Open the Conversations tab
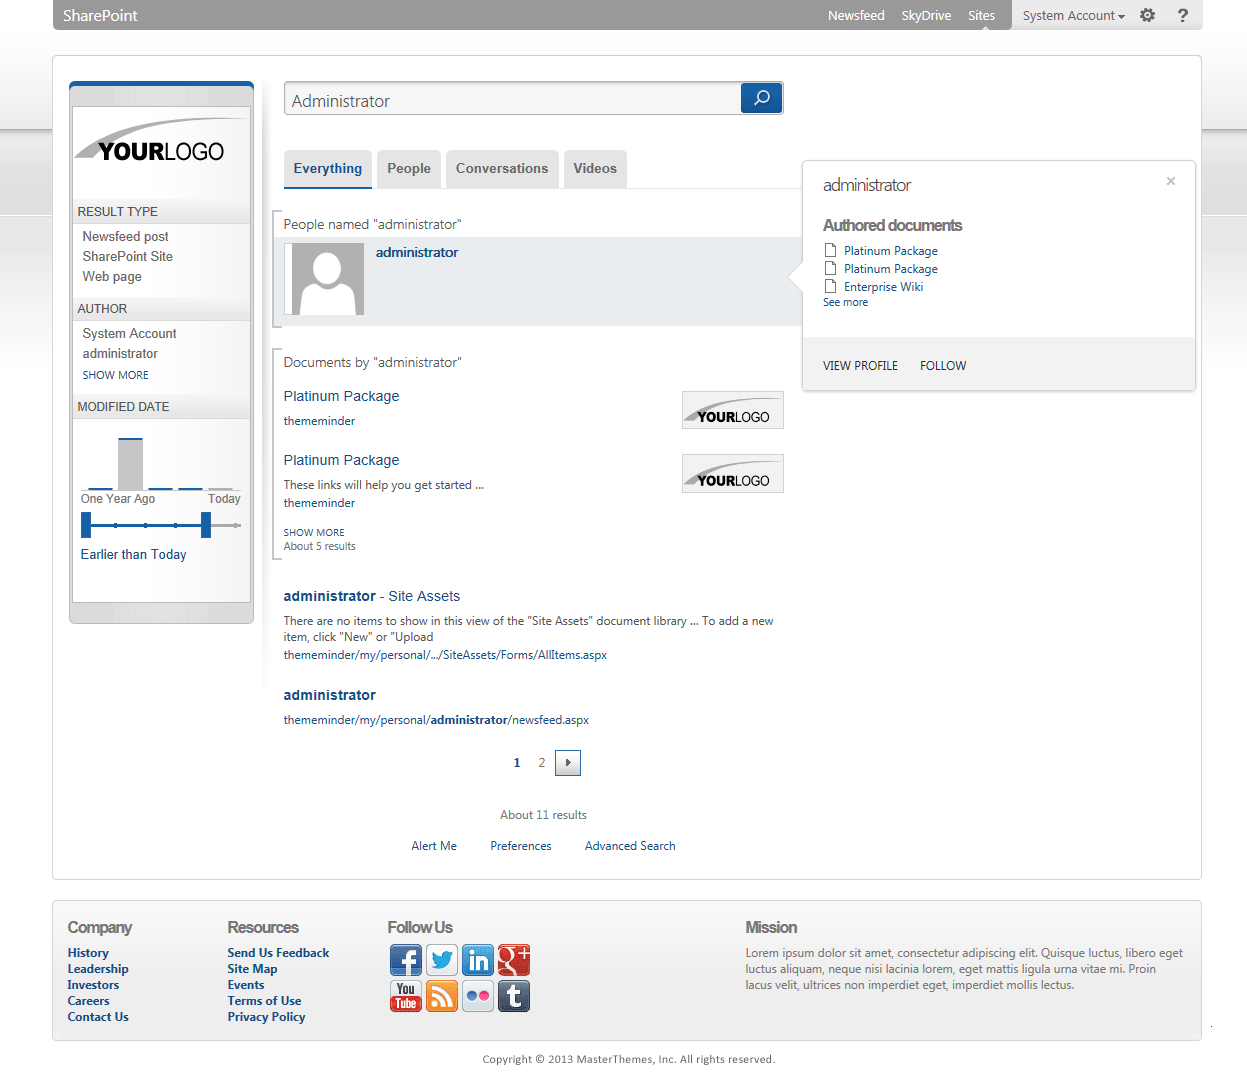The height and width of the screenshot is (1078, 1247). coord(502,168)
